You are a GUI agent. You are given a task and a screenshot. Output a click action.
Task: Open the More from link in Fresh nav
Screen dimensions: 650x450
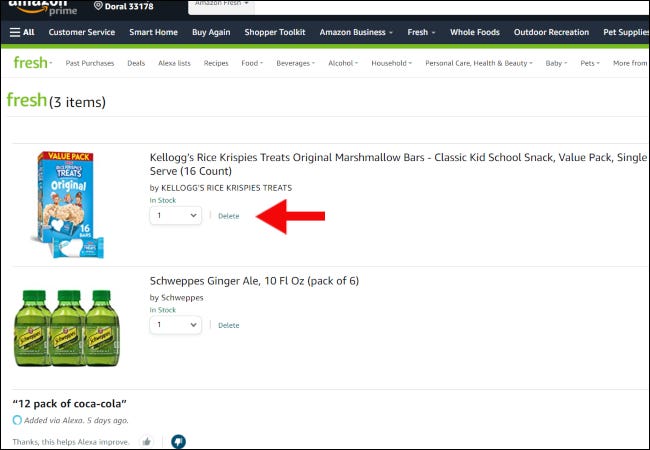pos(631,63)
